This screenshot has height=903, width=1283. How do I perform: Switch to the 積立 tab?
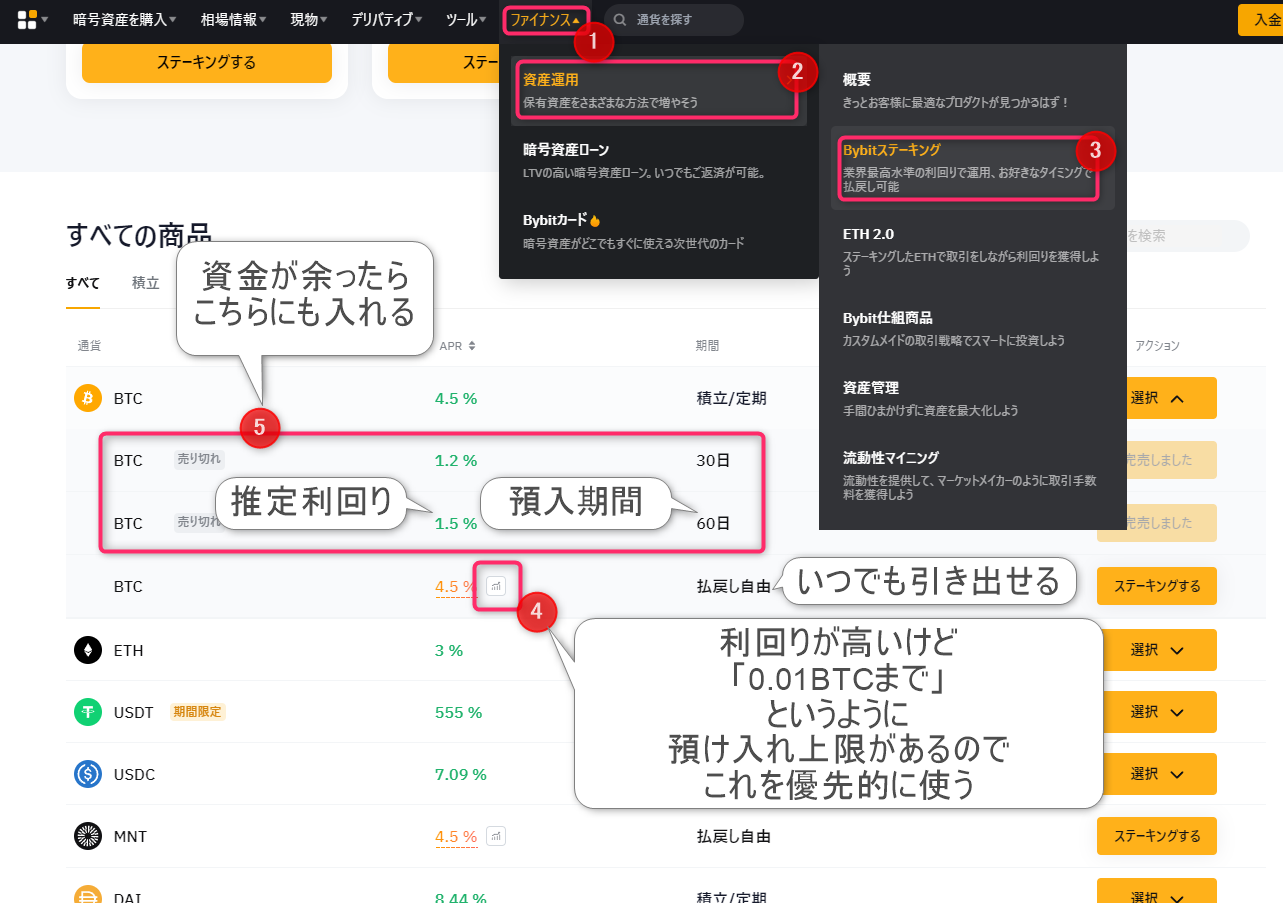tap(146, 283)
